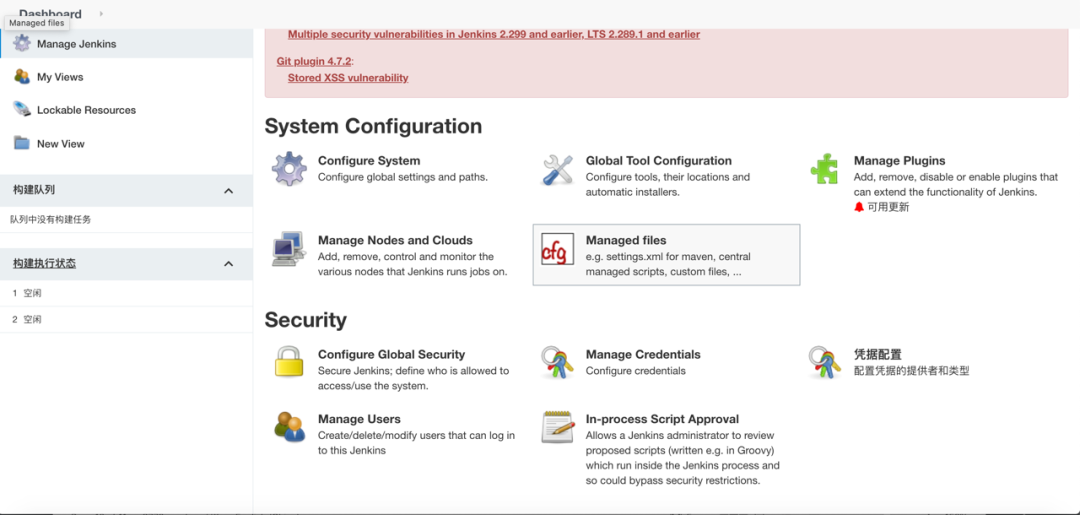Click the Manage Users people icon
The image size is (1080, 515).
[289, 427]
